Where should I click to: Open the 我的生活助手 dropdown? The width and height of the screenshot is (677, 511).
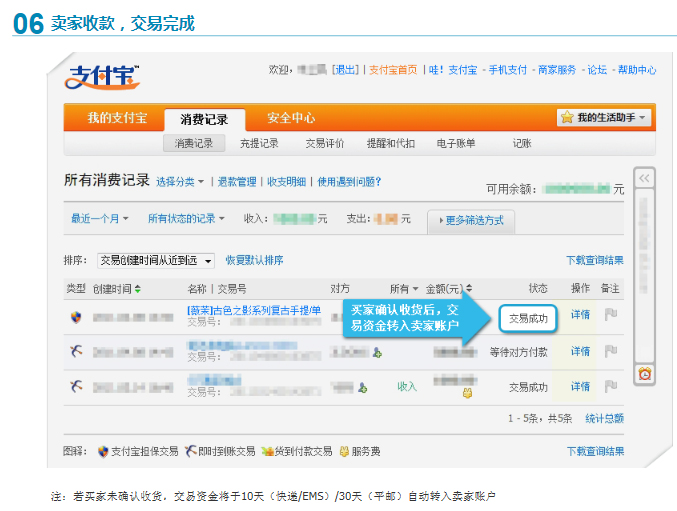point(605,118)
